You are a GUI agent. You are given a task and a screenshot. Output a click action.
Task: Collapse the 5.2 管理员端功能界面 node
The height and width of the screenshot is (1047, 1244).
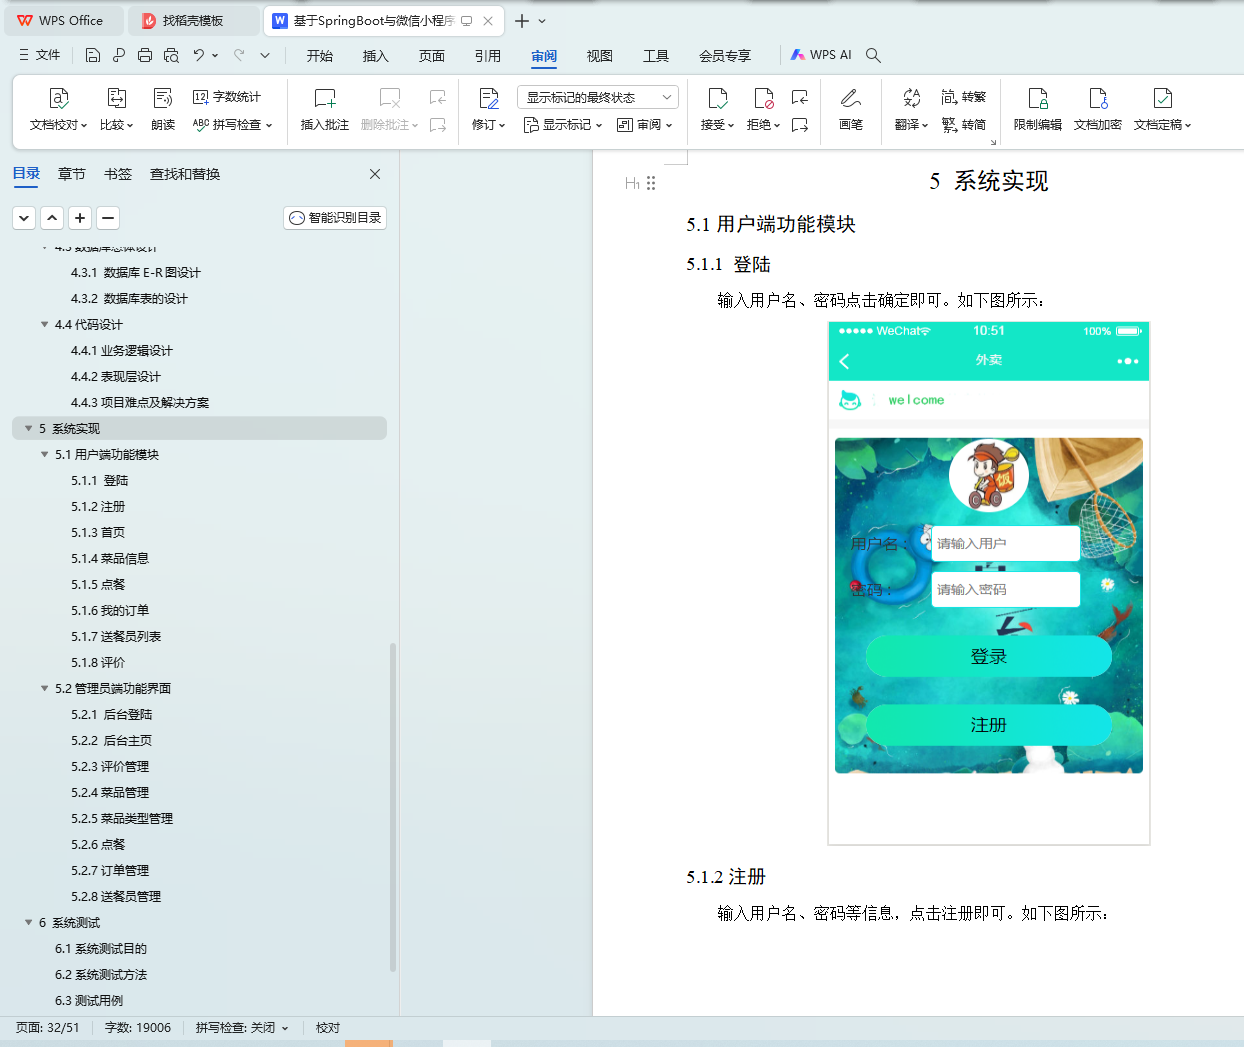coord(44,688)
